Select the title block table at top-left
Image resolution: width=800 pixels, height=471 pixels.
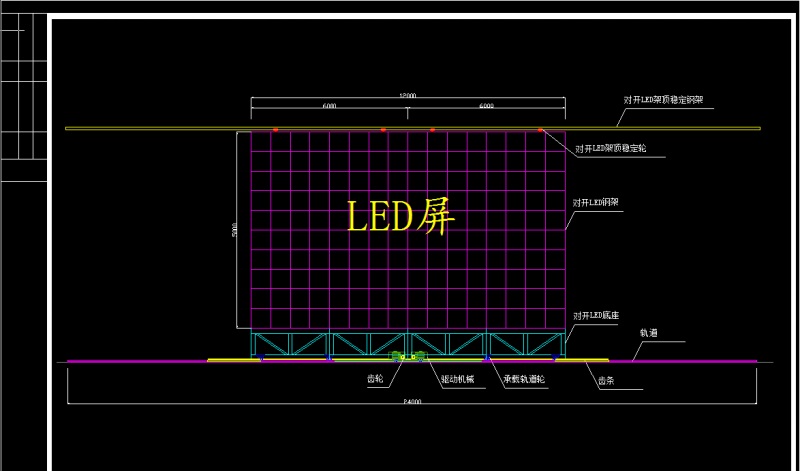click(x=24, y=100)
